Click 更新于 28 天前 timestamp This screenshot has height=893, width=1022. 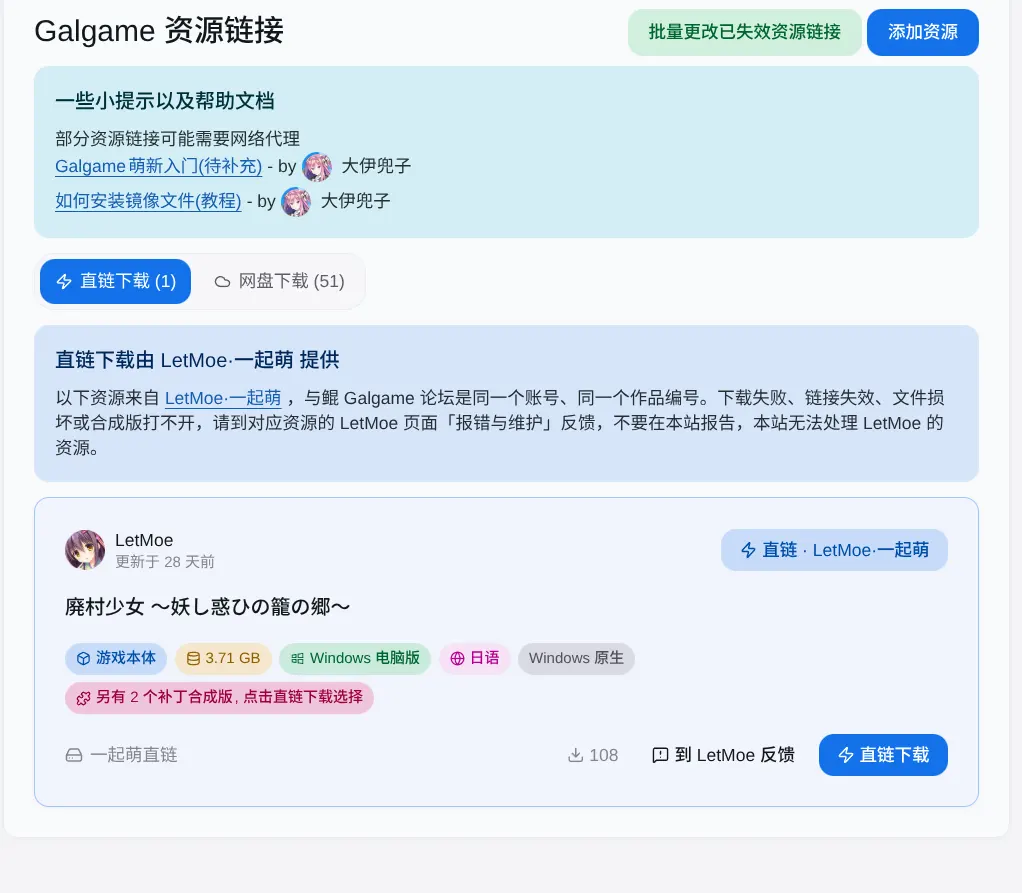tap(165, 562)
